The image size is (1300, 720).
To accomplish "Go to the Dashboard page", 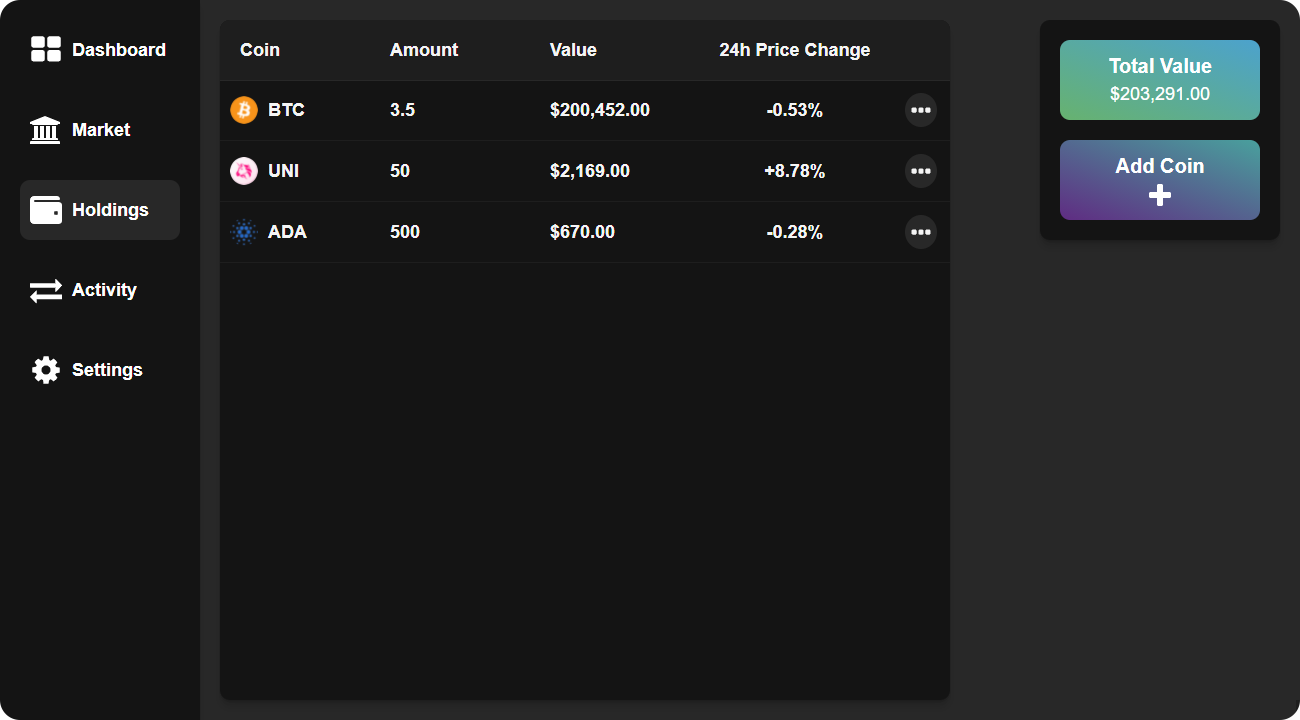I will tap(118, 50).
